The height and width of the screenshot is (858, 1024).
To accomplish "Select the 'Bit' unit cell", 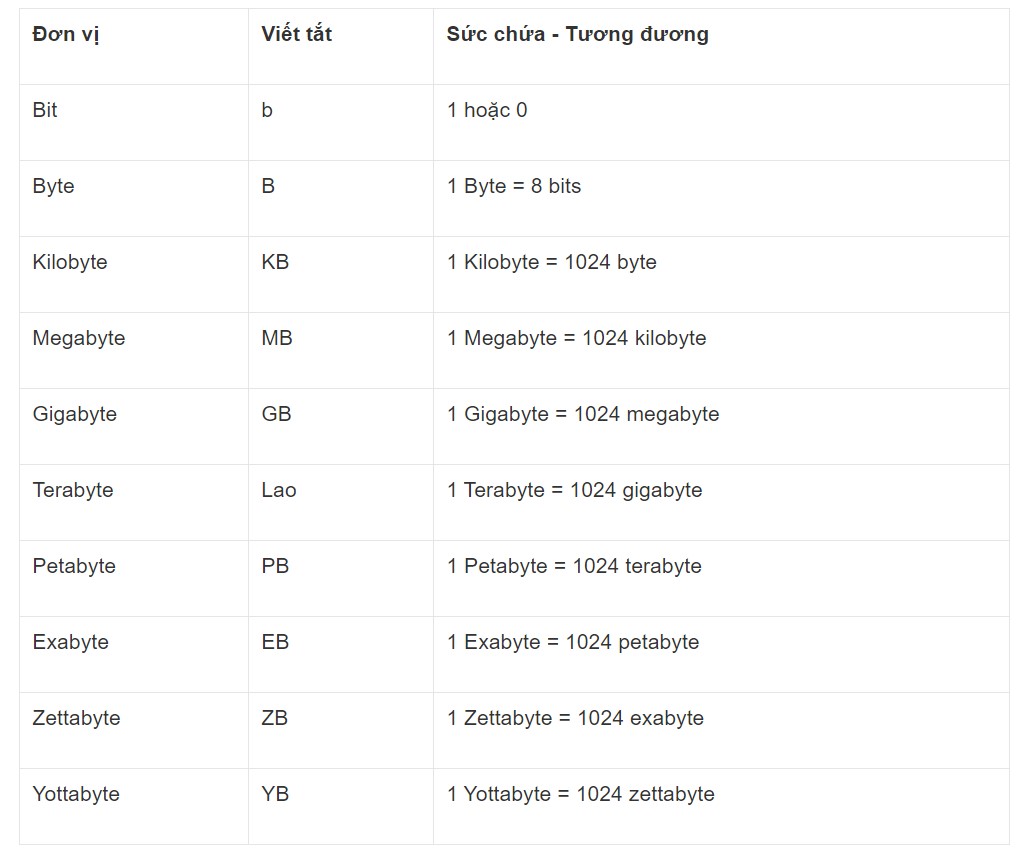I will 45,111.
